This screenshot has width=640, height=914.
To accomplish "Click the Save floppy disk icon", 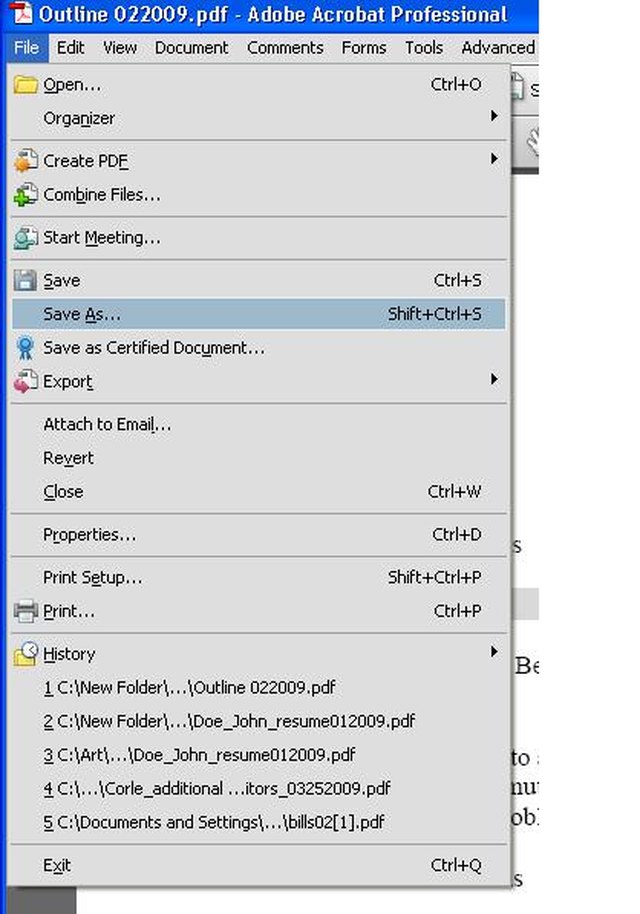I will pos(25,280).
